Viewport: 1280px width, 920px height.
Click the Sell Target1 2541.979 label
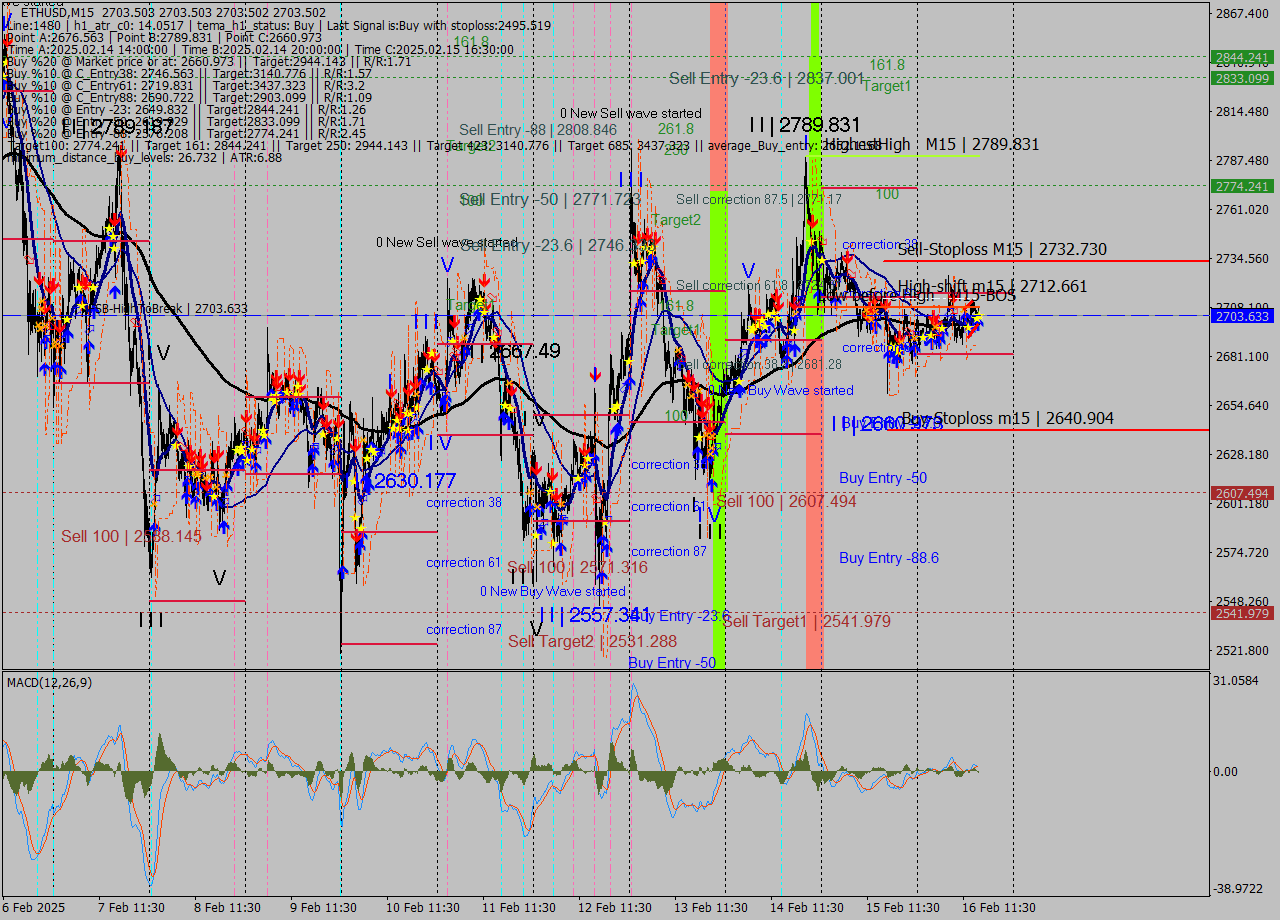[x=806, y=621]
